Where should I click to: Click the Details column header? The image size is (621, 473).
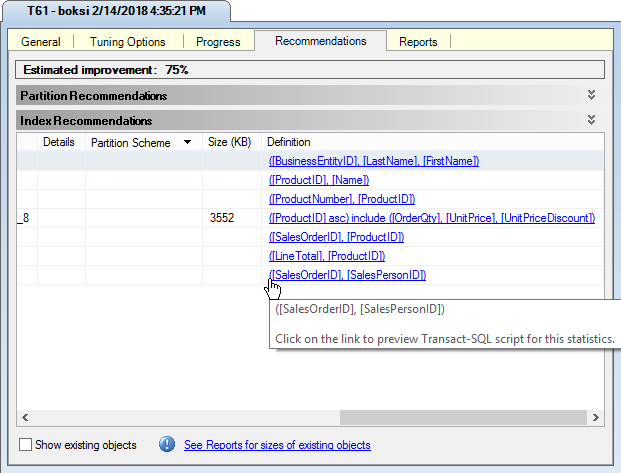[x=59, y=142]
